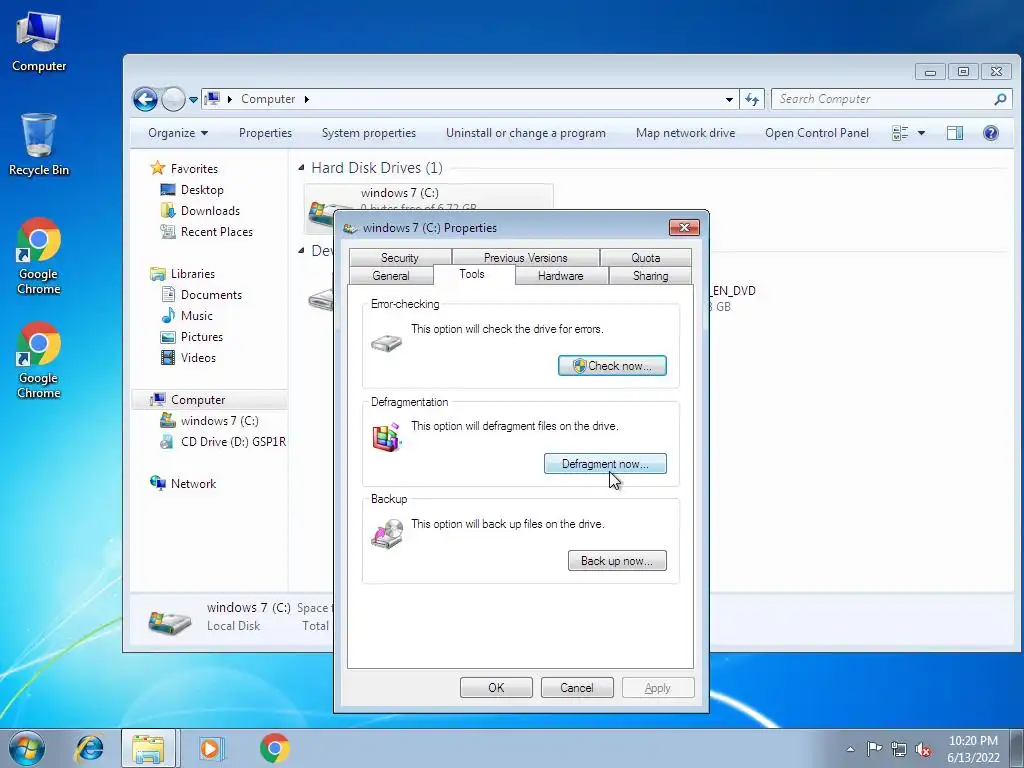Open the Computer desktop icon
The height and width of the screenshot is (768, 1024).
coord(39,42)
